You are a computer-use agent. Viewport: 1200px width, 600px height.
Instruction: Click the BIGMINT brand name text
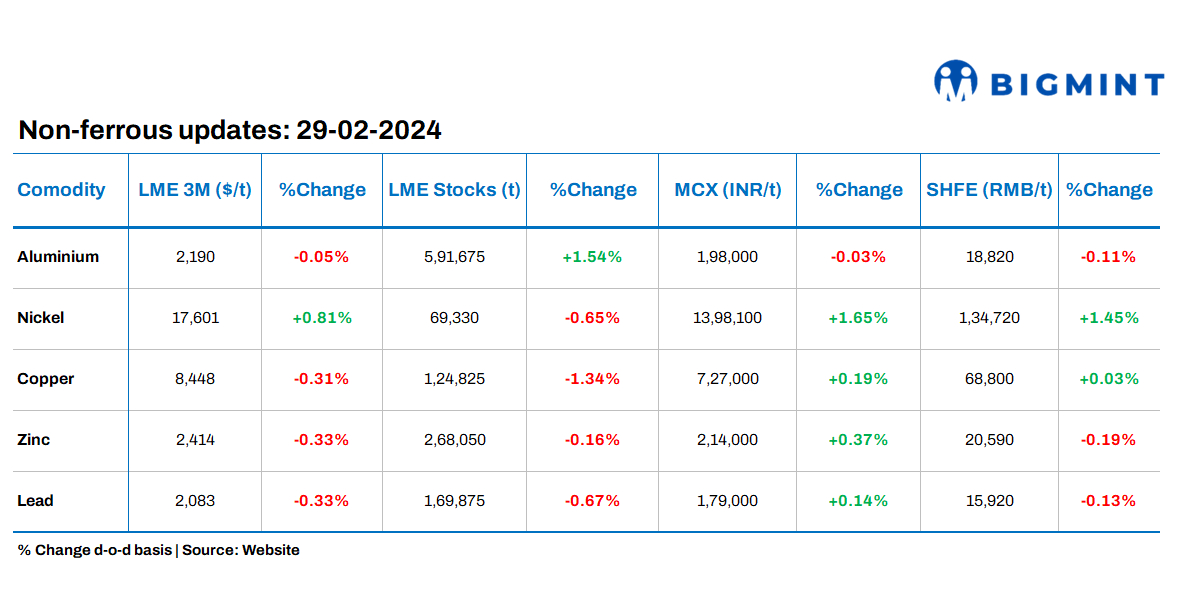[x=1077, y=84]
